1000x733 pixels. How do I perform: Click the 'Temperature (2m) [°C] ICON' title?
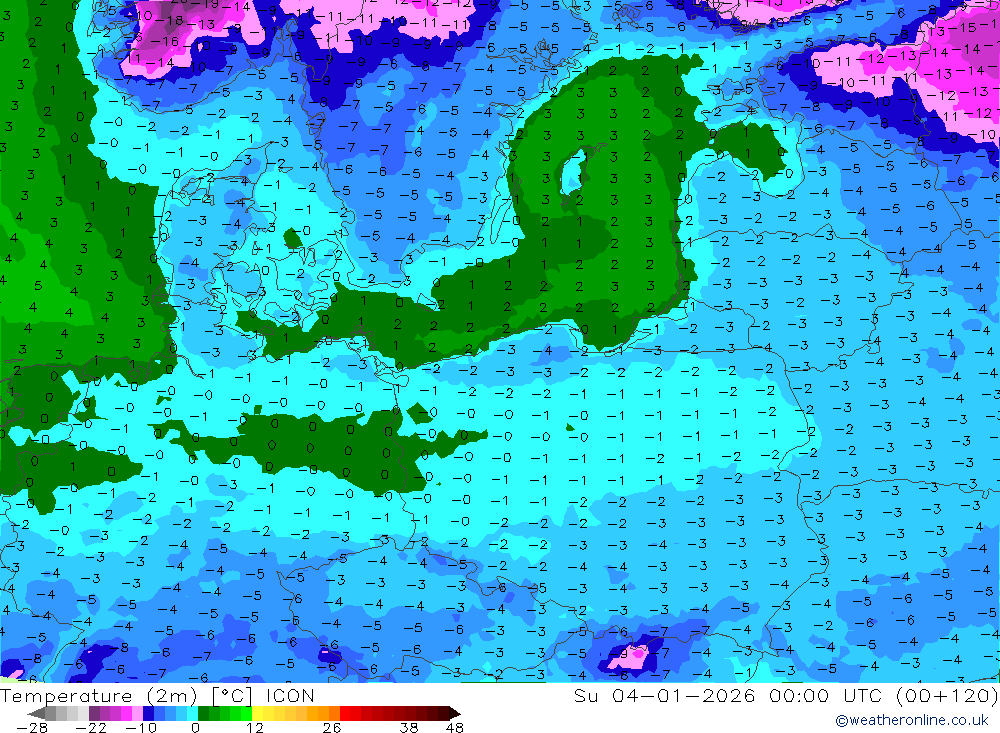tap(157, 695)
